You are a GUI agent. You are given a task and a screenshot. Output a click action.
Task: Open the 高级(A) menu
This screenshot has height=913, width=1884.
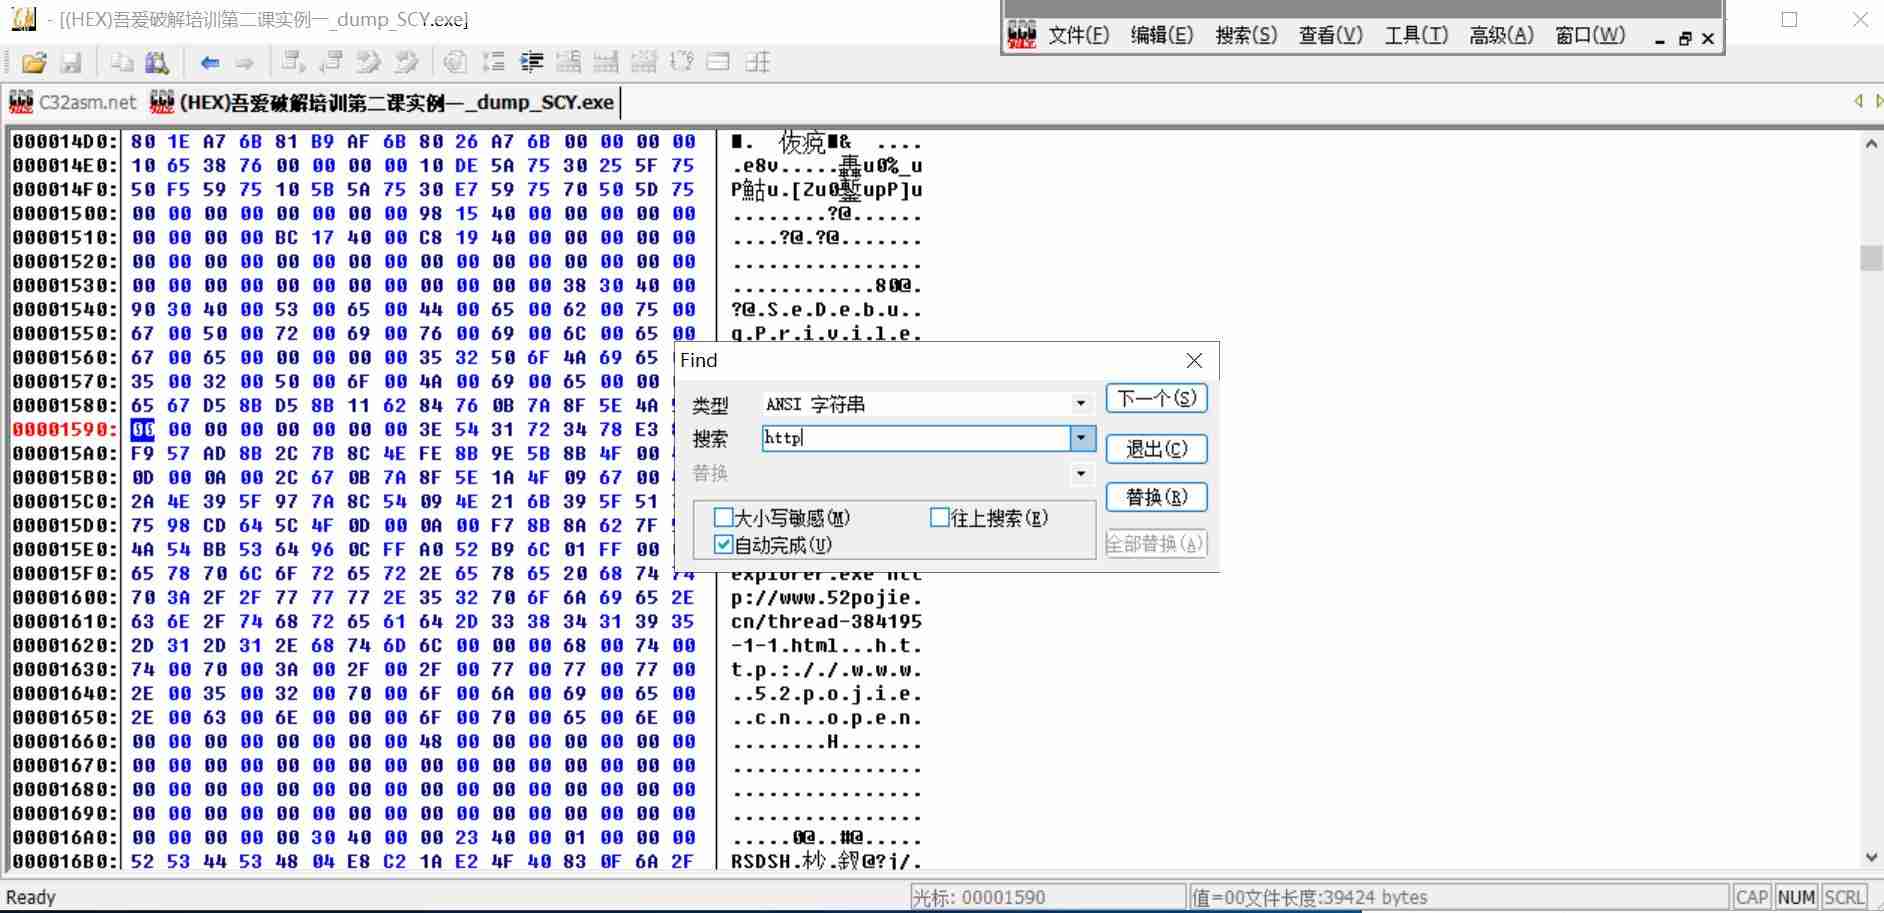coord(1501,36)
